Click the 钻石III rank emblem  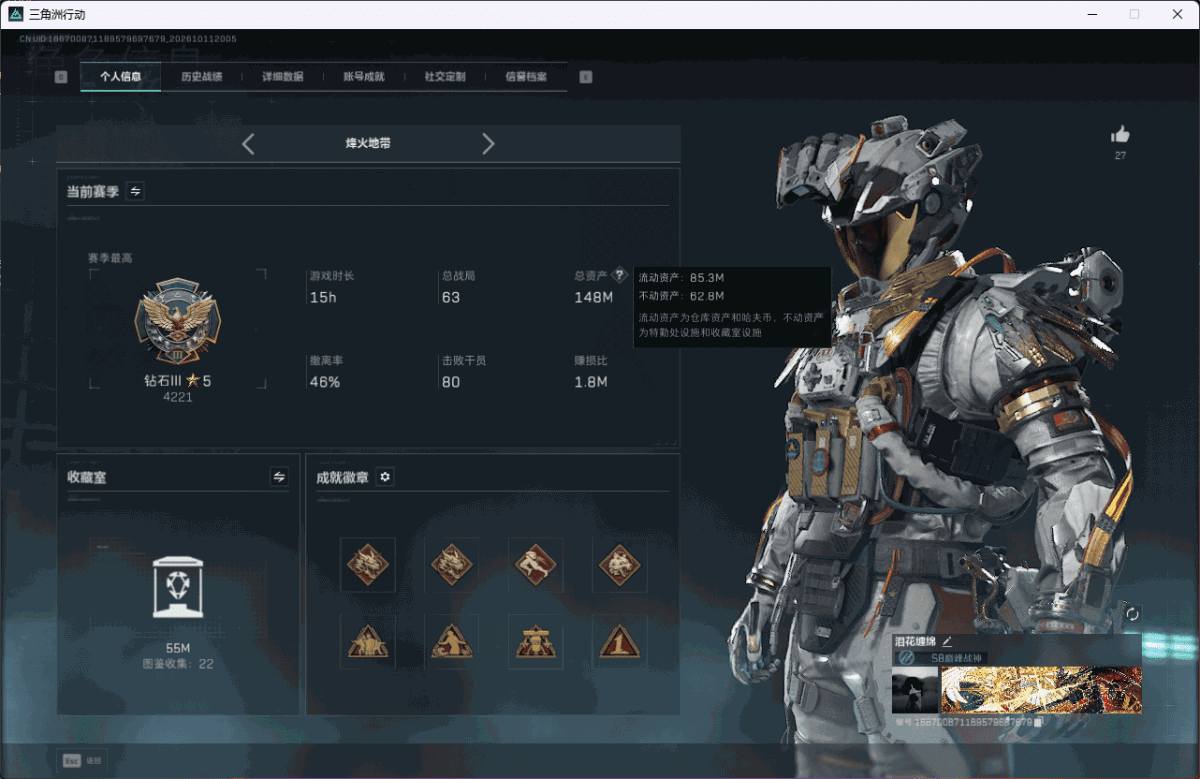pos(178,322)
